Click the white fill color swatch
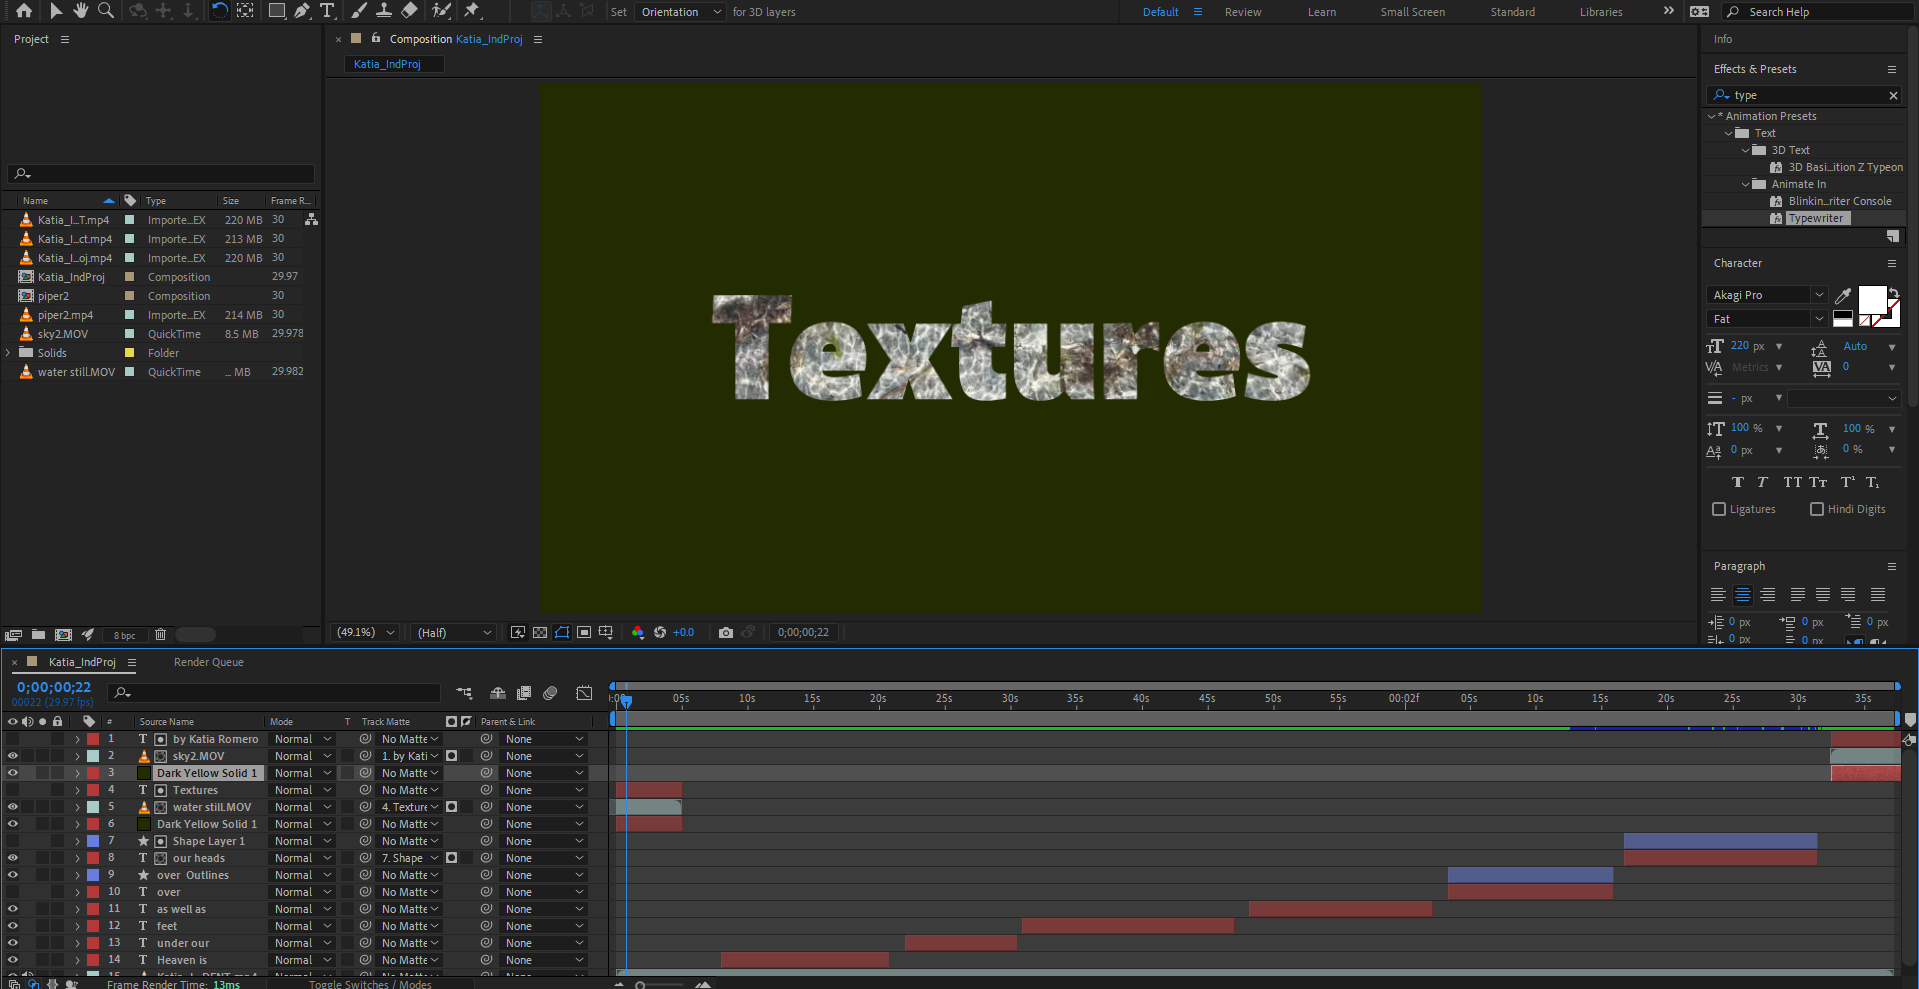Image resolution: width=1919 pixels, height=989 pixels. pyautogui.click(x=1871, y=299)
